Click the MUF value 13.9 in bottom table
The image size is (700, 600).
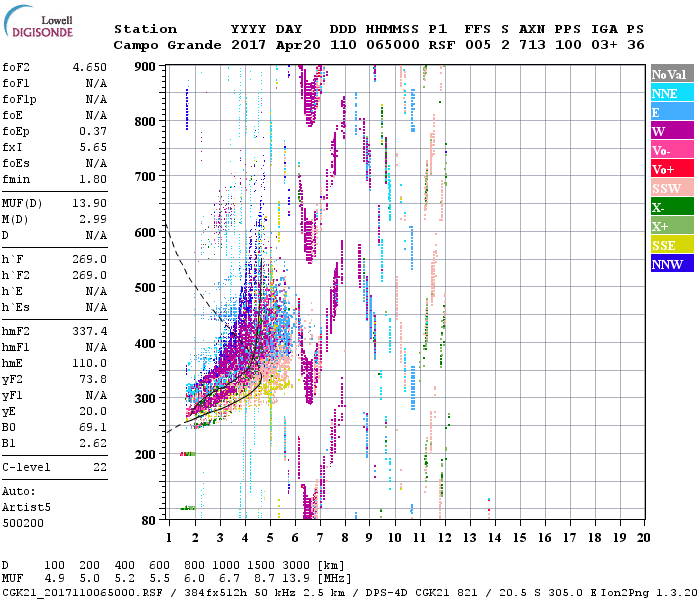[296, 578]
